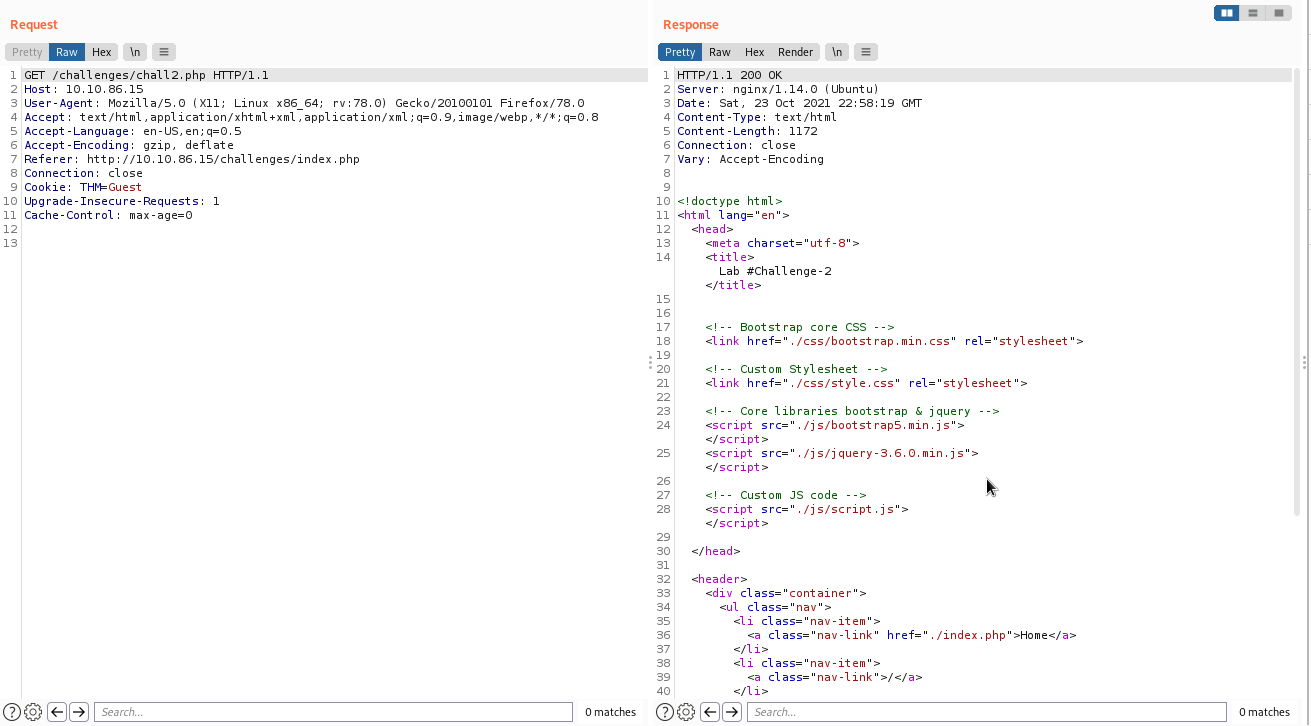Click the ./js/script.js script line
The height and width of the screenshot is (726, 1311).
point(807,509)
